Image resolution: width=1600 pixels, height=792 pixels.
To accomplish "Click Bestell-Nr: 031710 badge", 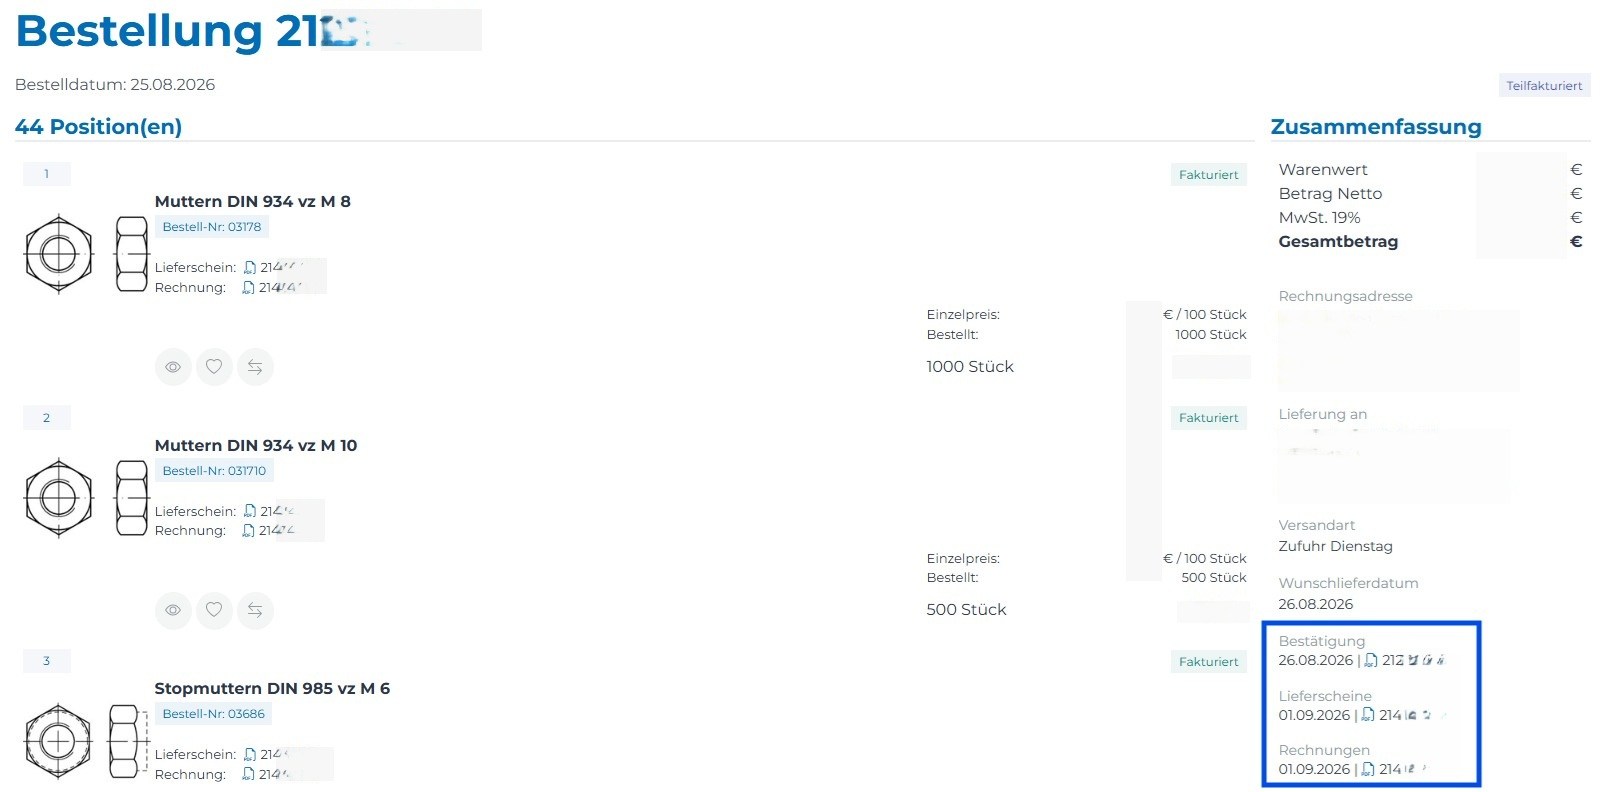I will [x=214, y=471].
